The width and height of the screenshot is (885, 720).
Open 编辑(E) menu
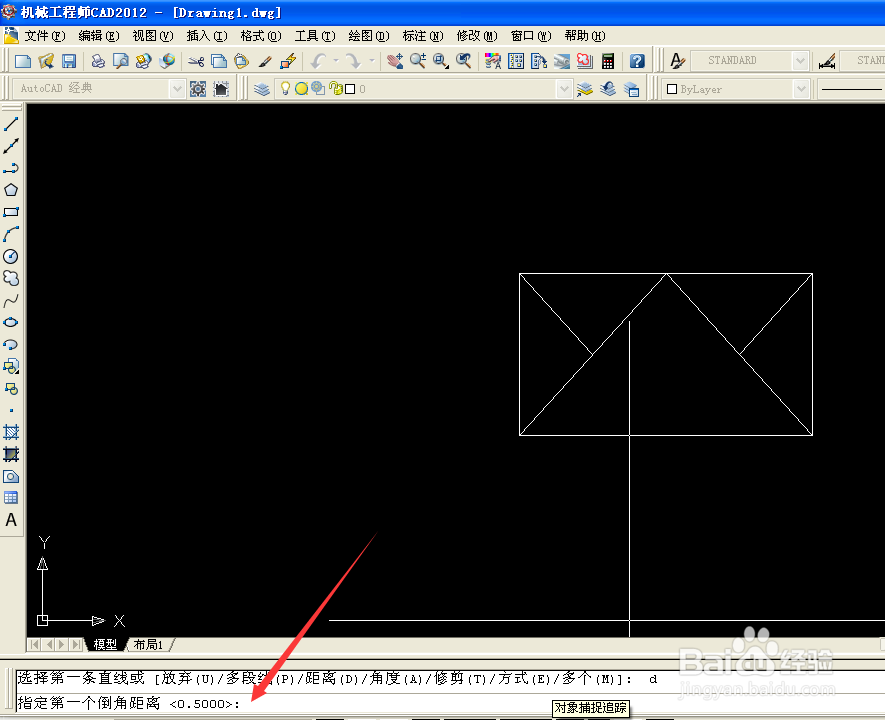pyautogui.click(x=99, y=36)
